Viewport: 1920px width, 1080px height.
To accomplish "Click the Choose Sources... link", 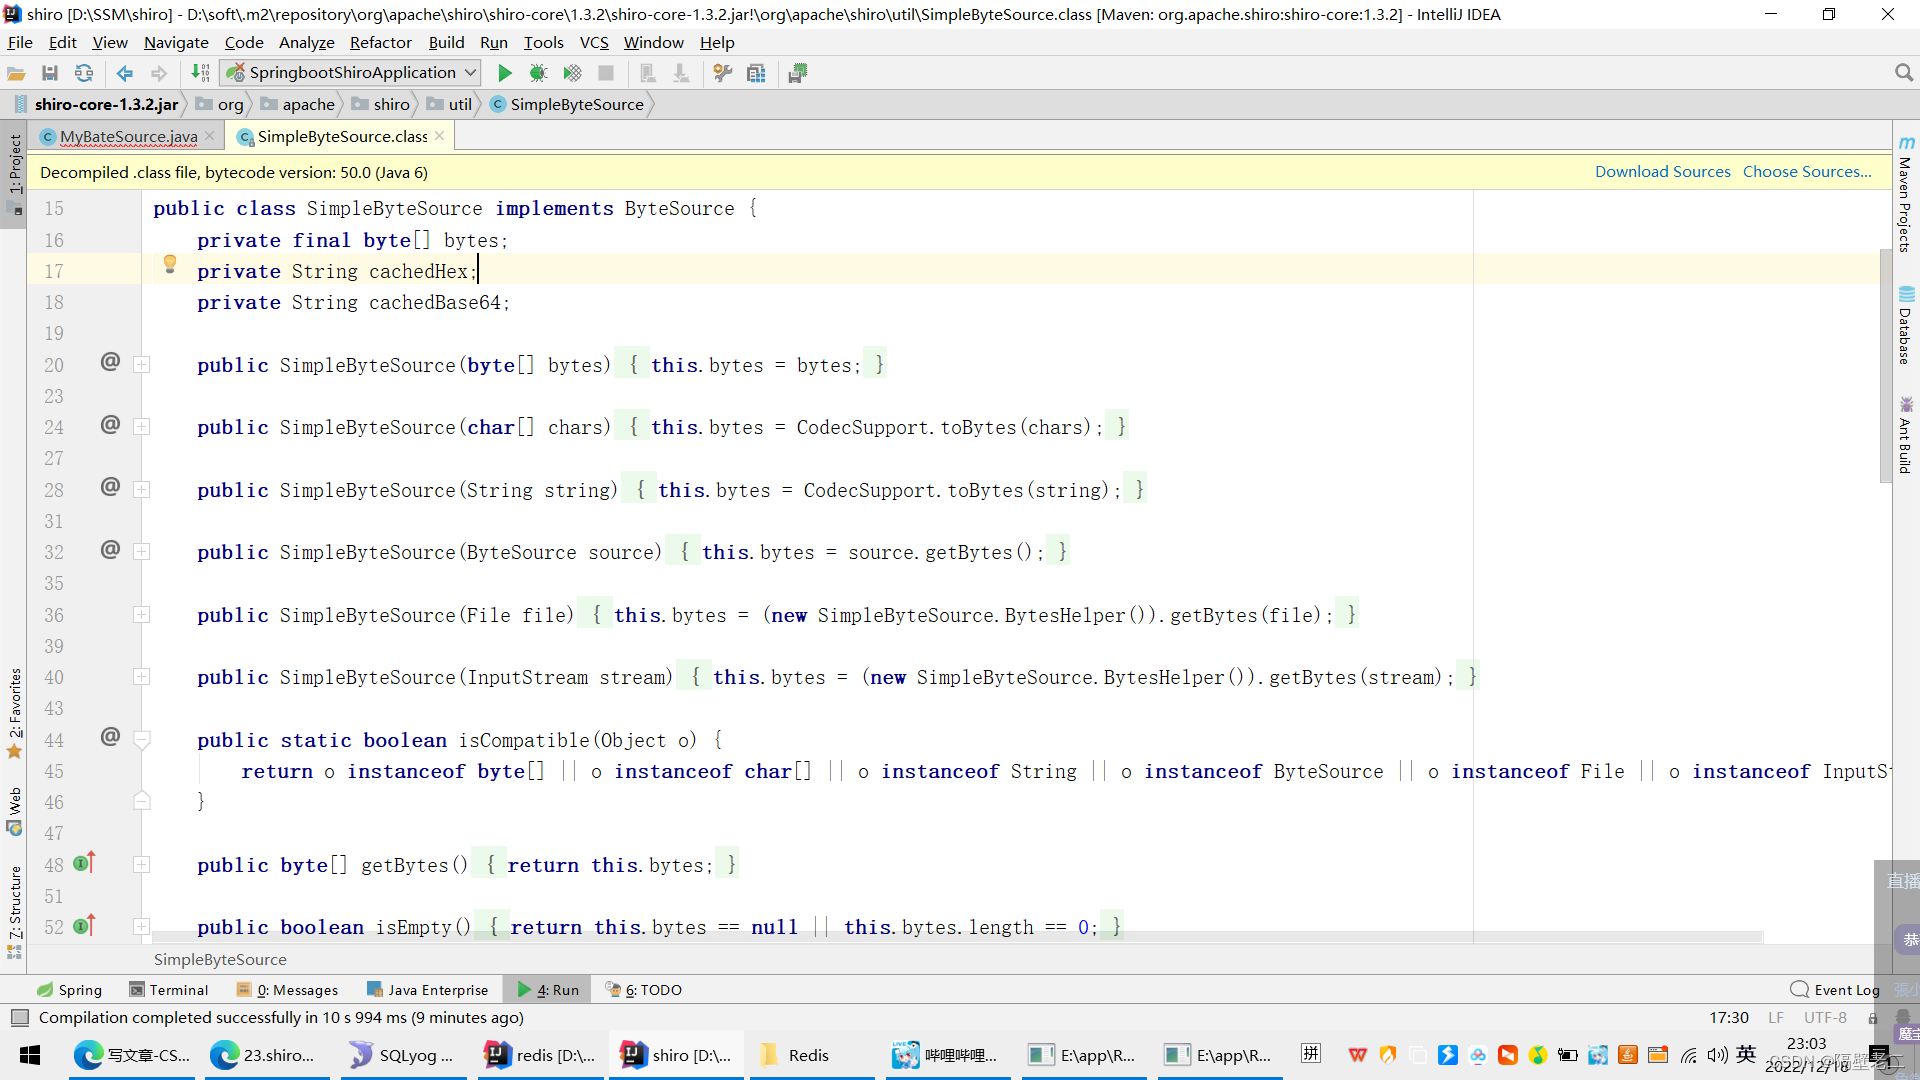I will pyautogui.click(x=1806, y=172).
